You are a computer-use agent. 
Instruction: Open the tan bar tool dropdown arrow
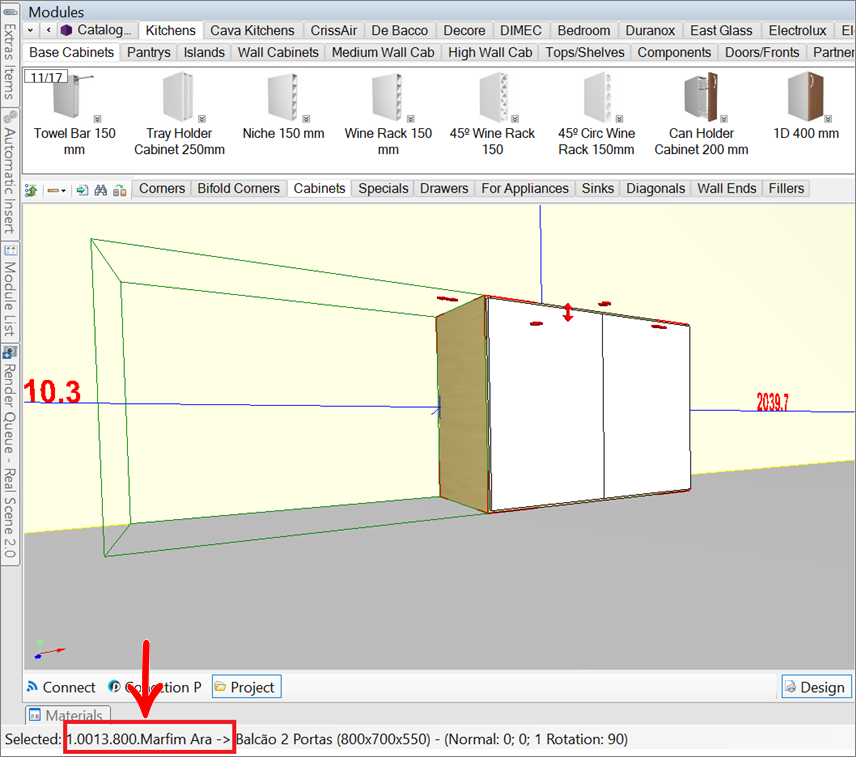[x=63, y=191]
